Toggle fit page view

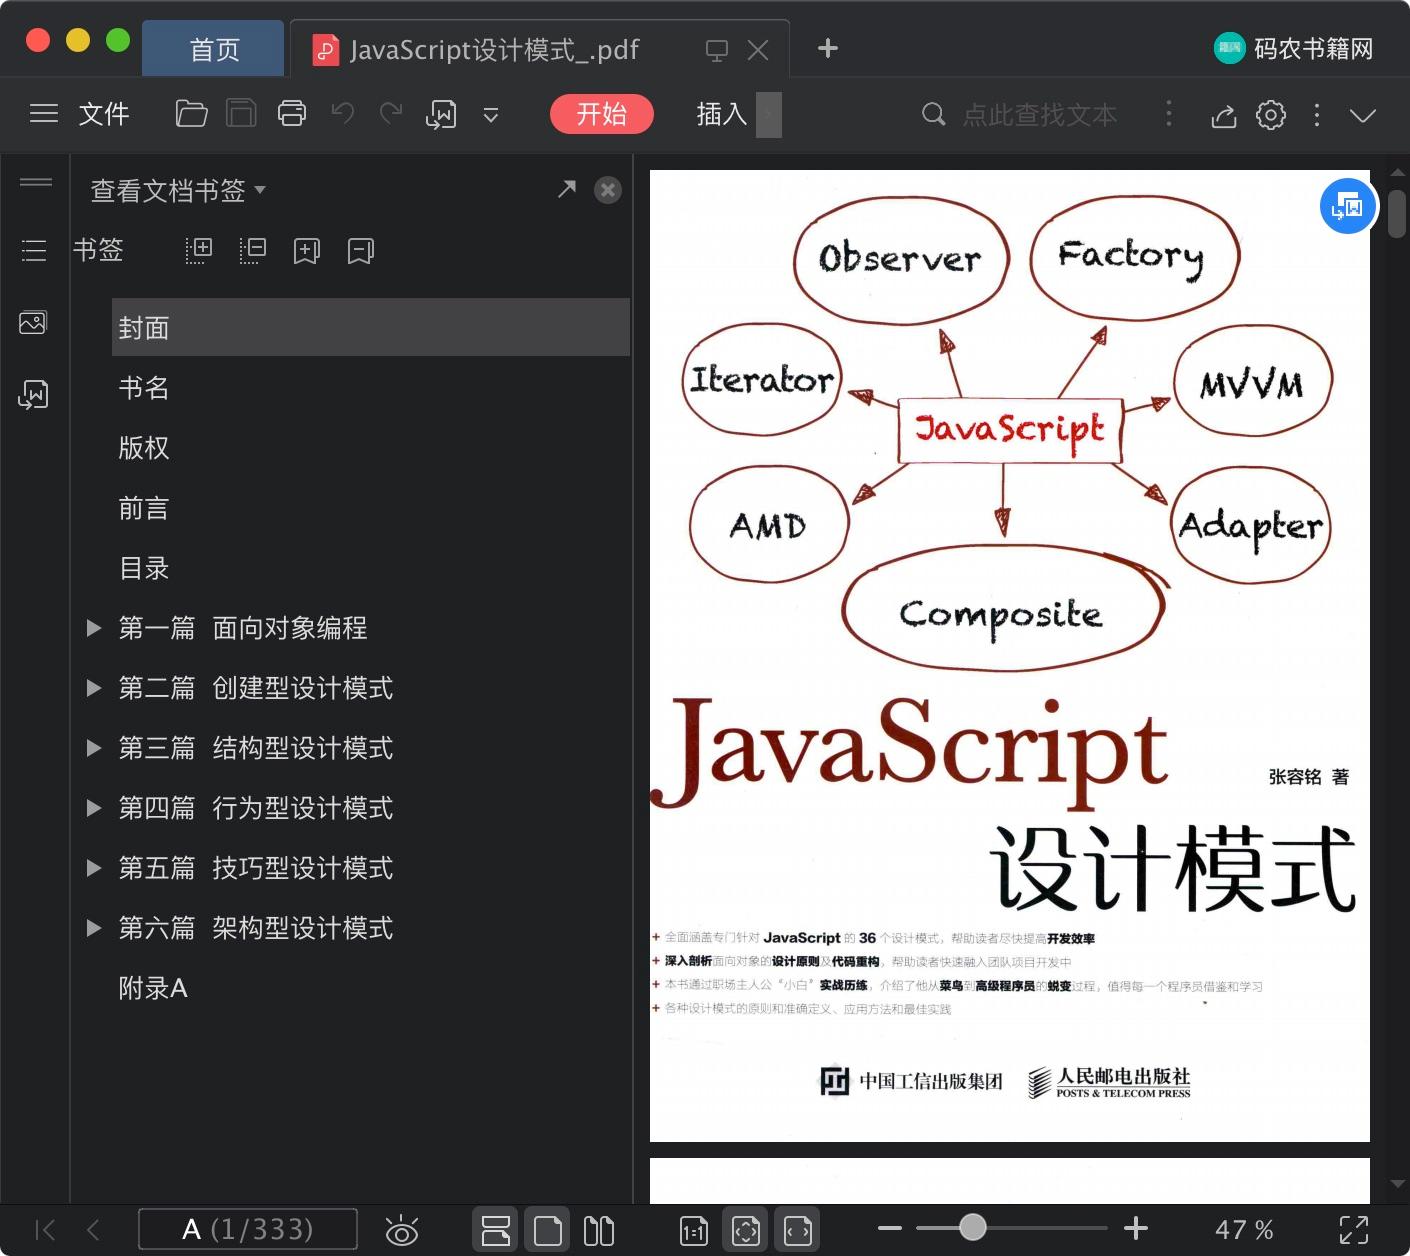click(x=746, y=1230)
